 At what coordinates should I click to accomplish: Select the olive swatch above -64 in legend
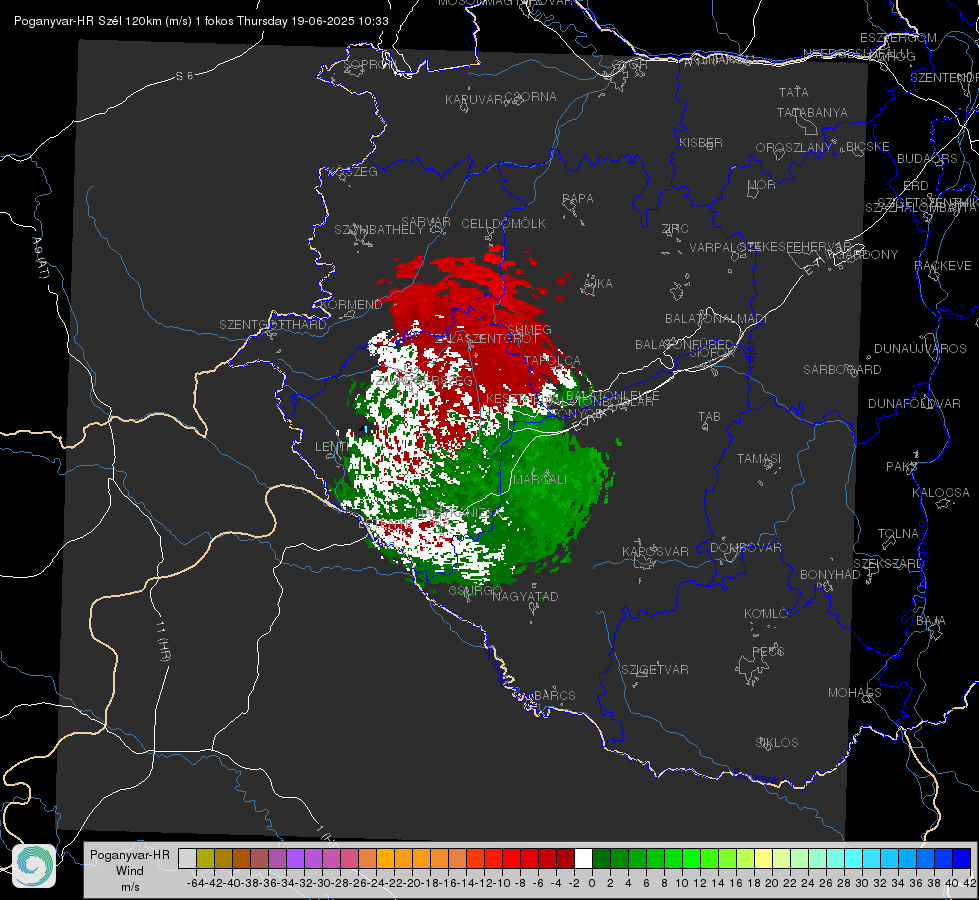tap(205, 859)
